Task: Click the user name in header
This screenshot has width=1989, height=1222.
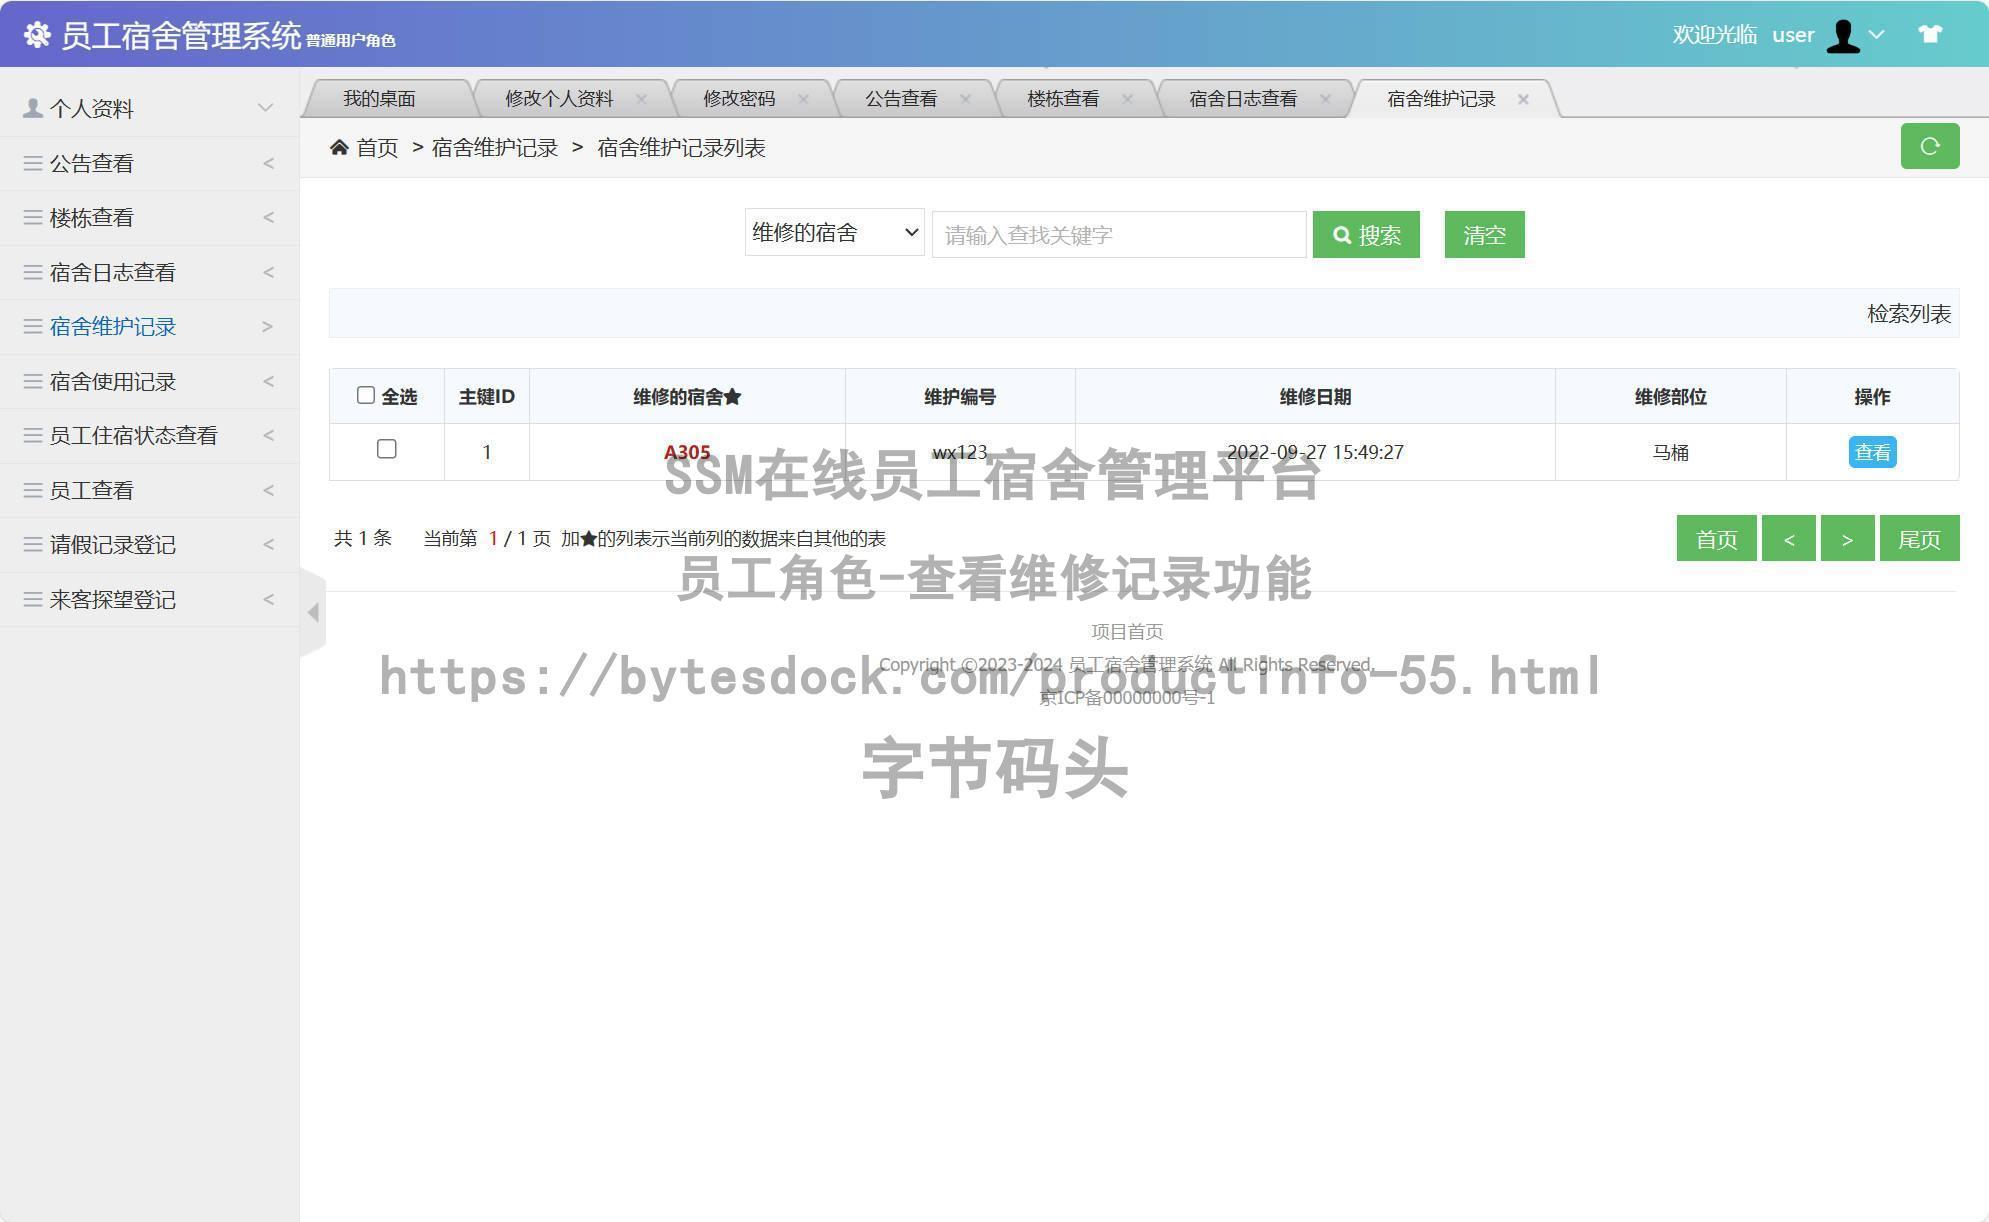Action: pyautogui.click(x=1793, y=35)
